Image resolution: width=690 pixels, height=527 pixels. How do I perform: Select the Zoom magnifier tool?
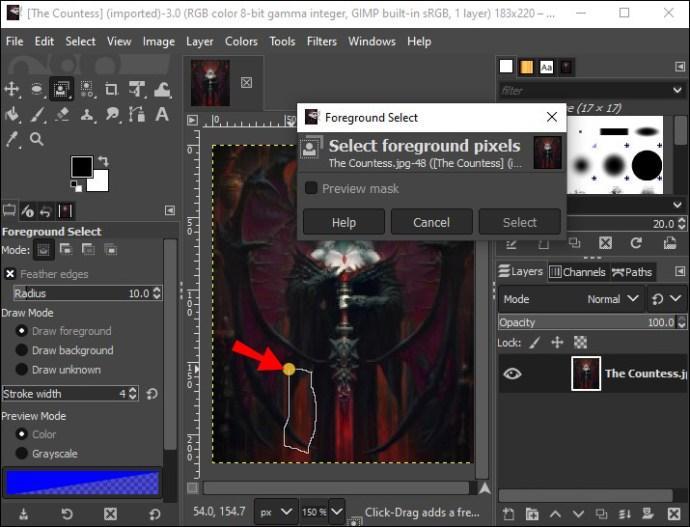tap(37, 139)
